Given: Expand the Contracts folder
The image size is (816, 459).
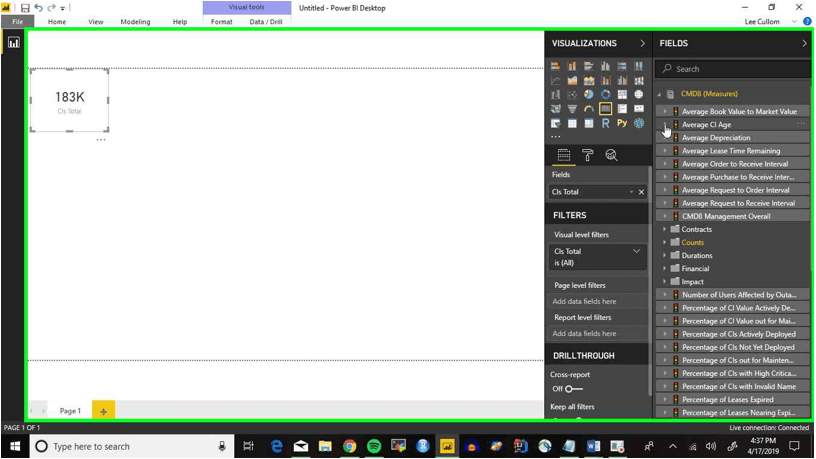Looking at the screenshot, I should coord(665,229).
